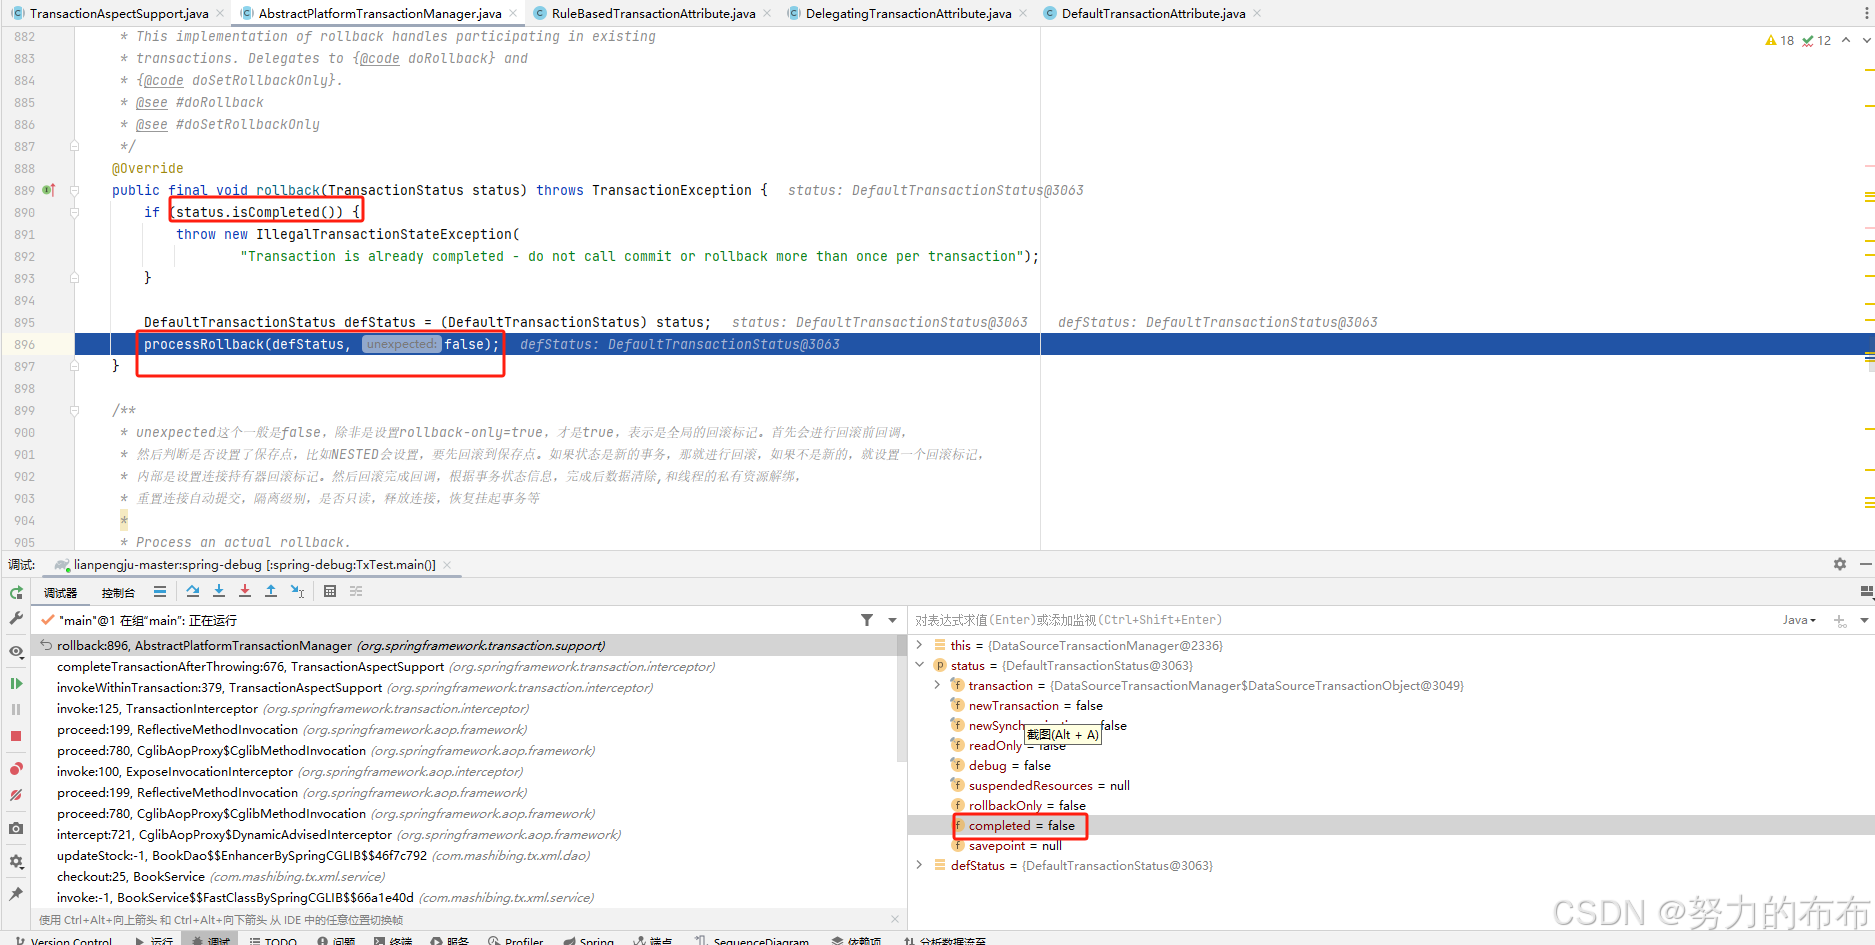Viewport: 1875px width, 945px height.
Task: Open debug tool window gear options
Action: 1840,564
